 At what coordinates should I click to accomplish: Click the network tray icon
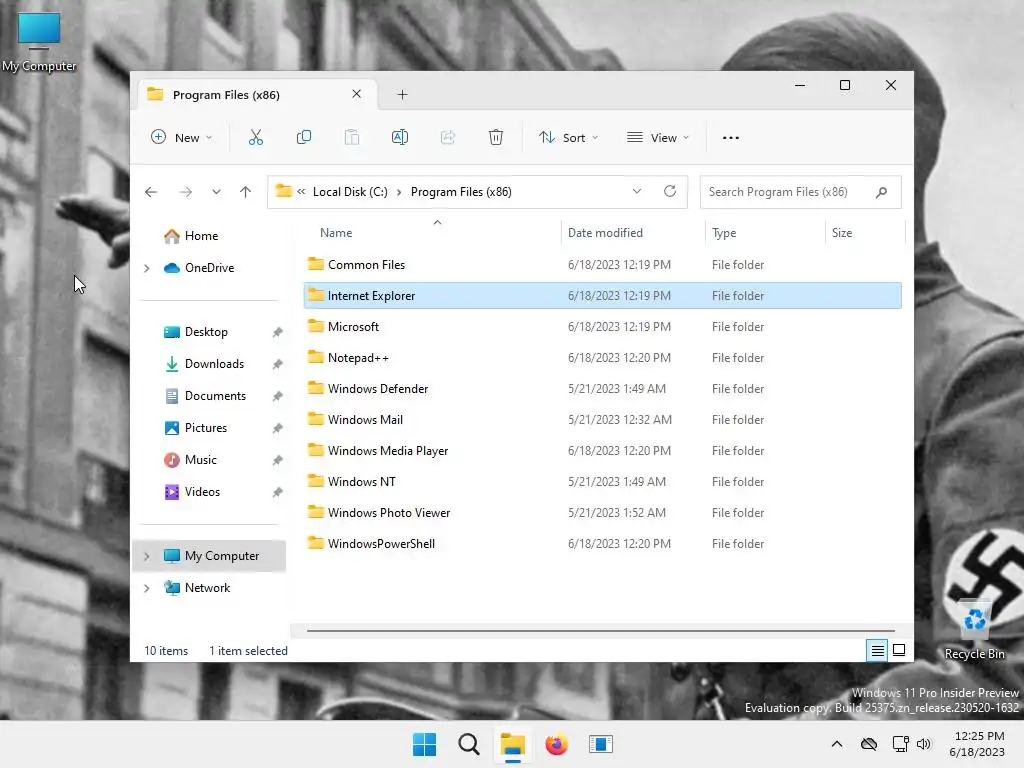pos(901,744)
